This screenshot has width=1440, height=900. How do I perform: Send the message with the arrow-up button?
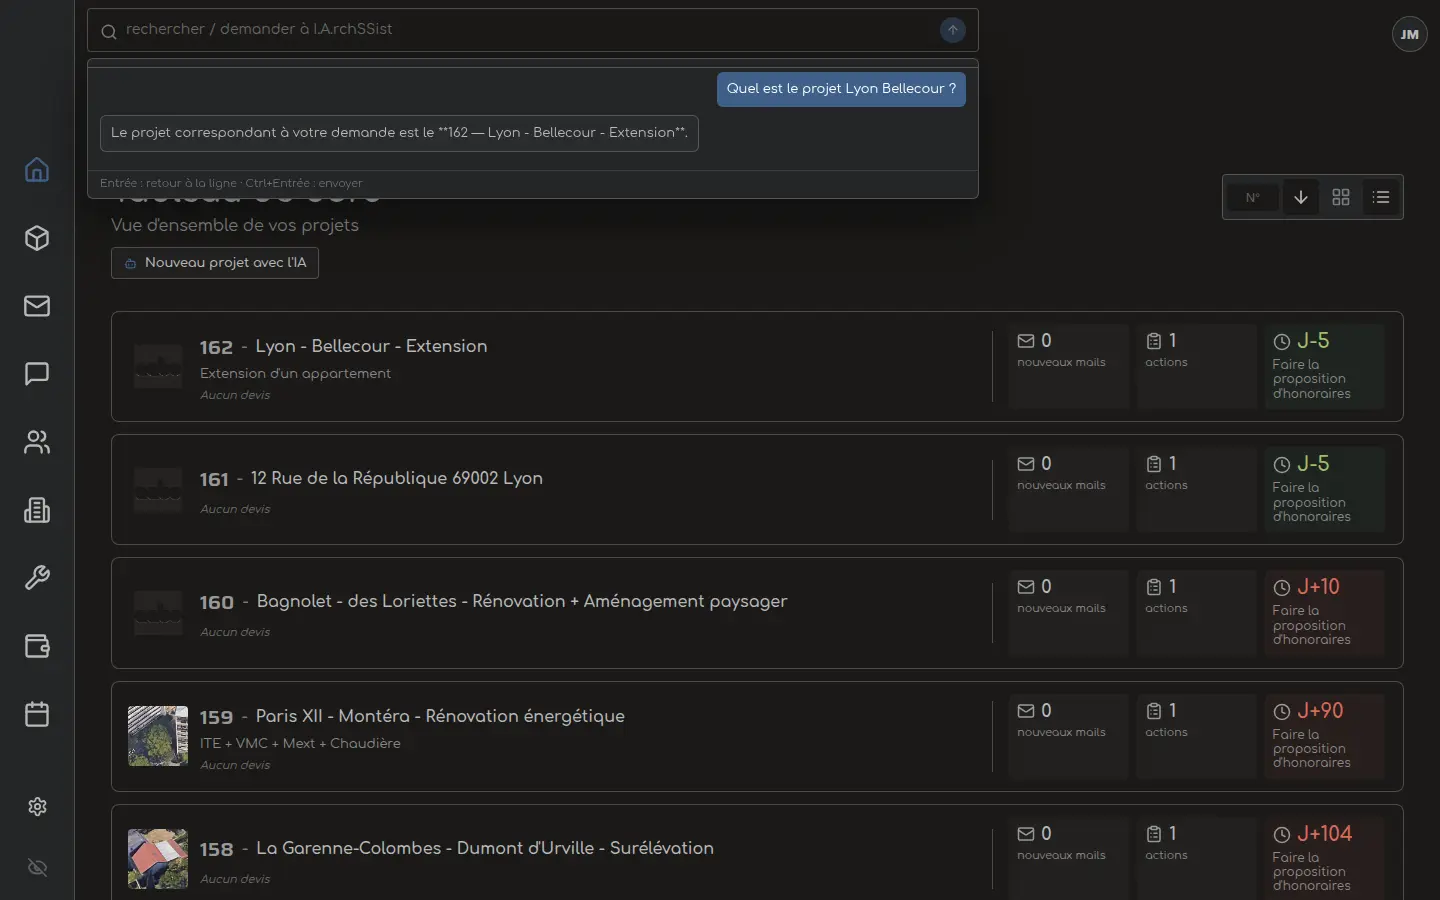[953, 30]
